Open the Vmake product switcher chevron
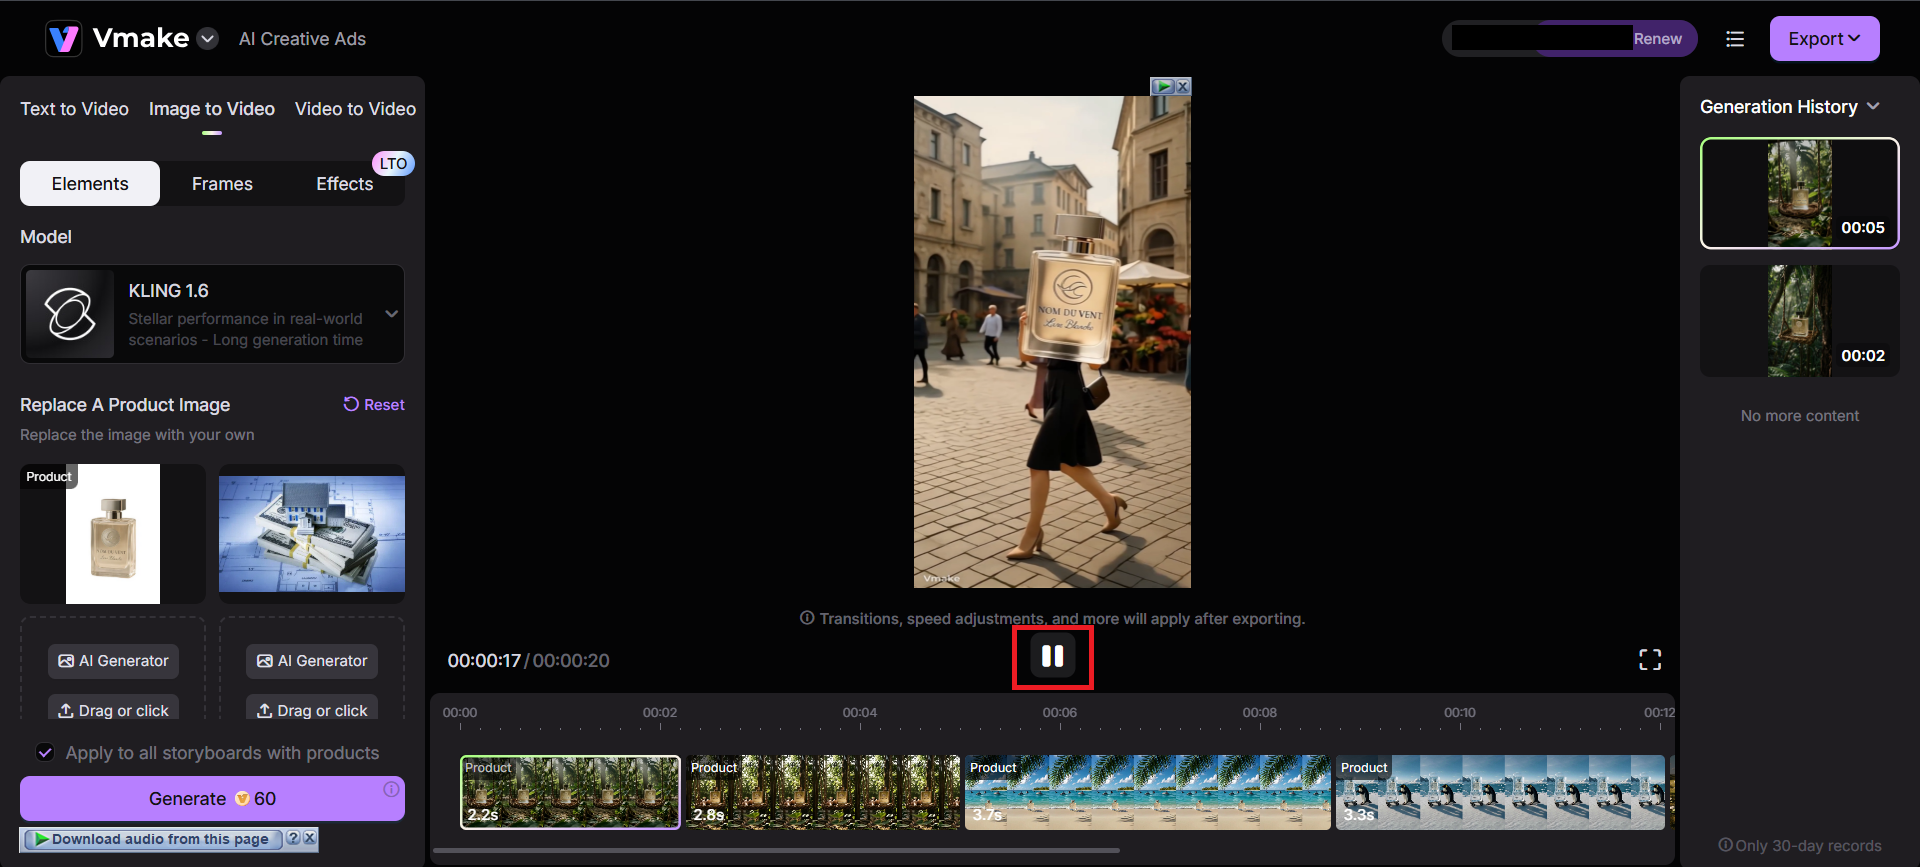The width and height of the screenshot is (1920, 867). (x=208, y=39)
